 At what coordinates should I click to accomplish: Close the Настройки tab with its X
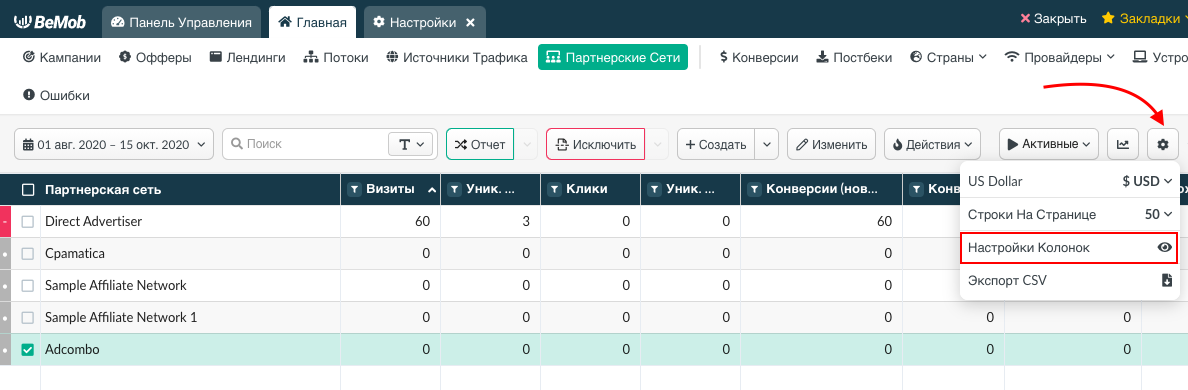click(470, 23)
